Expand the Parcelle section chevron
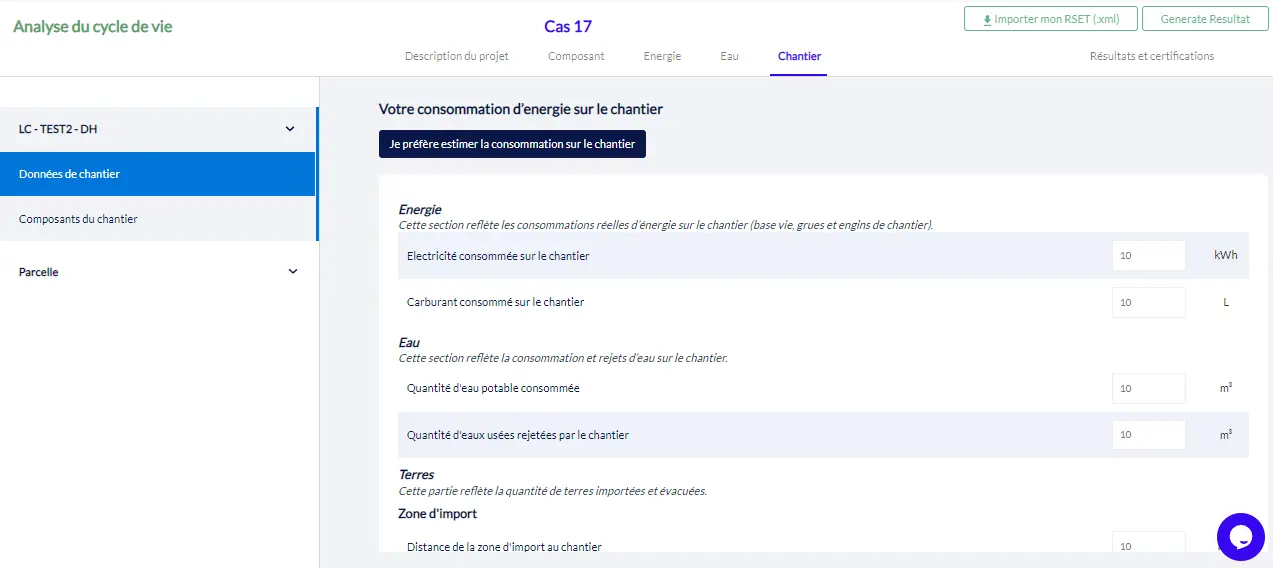 click(x=293, y=272)
